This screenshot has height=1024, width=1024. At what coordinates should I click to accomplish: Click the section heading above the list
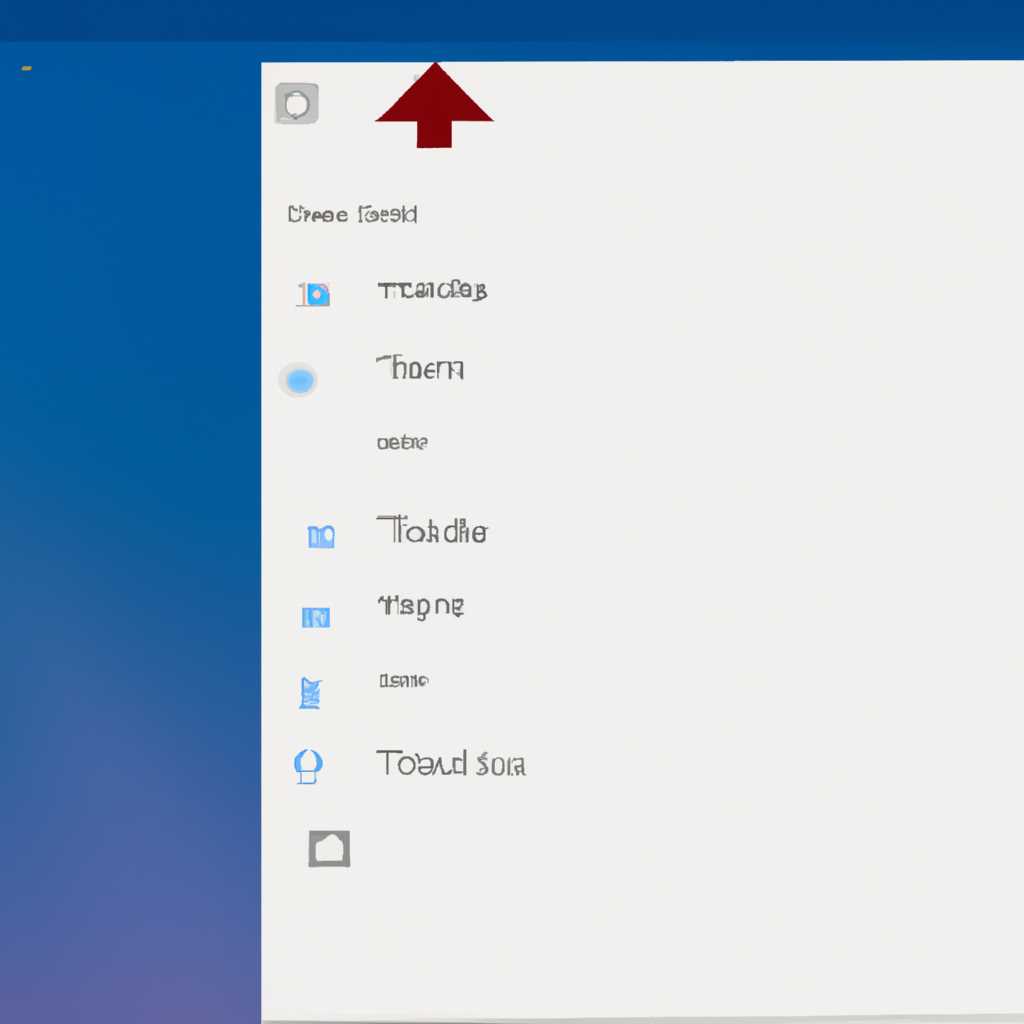(x=353, y=214)
